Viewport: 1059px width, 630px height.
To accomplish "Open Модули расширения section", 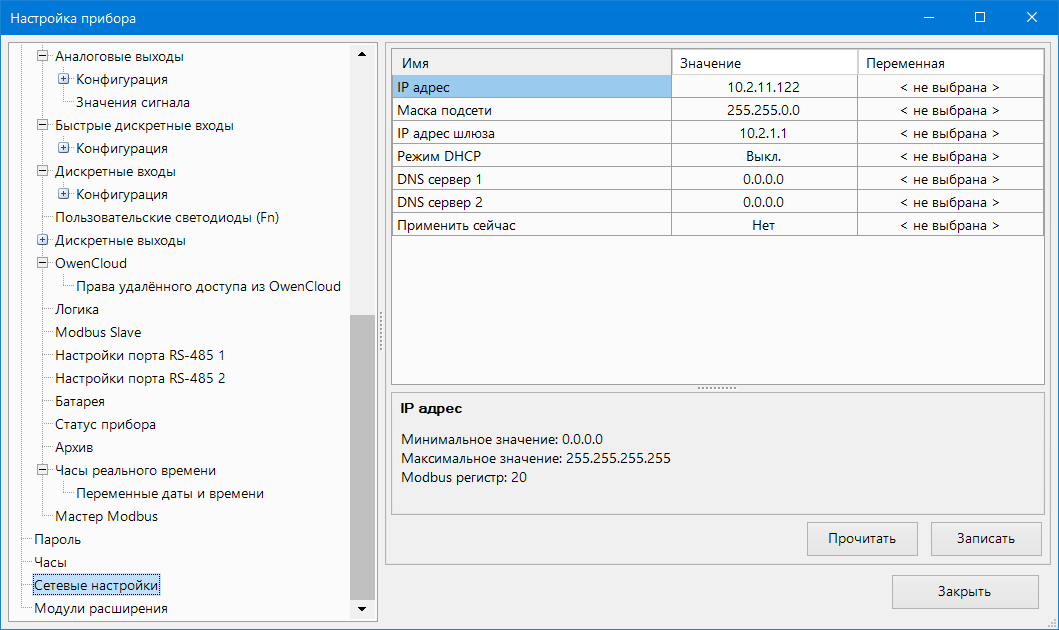I will (x=100, y=609).
